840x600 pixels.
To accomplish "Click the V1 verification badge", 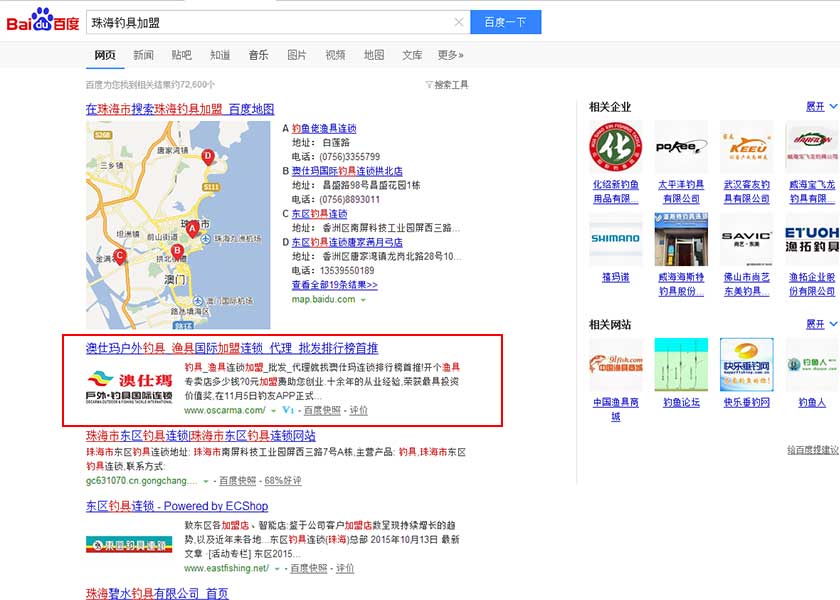I will coord(288,410).
